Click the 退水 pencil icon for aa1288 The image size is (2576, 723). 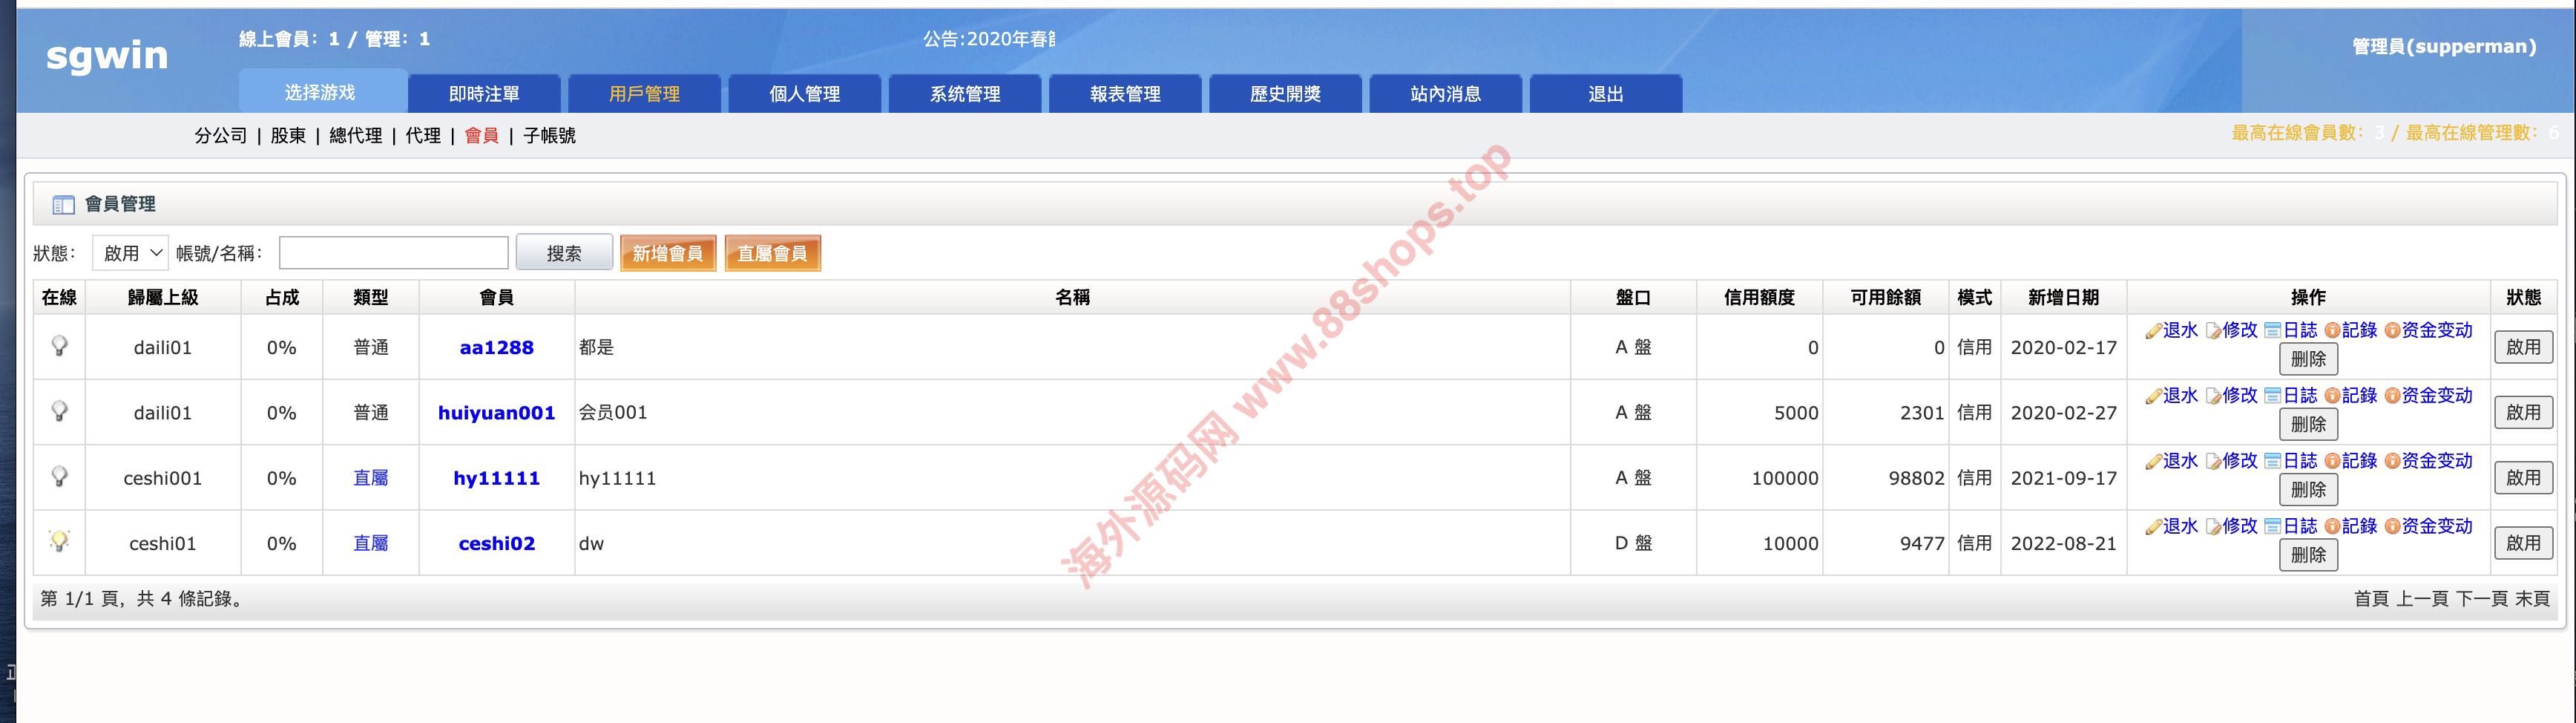coord(2153,331)
